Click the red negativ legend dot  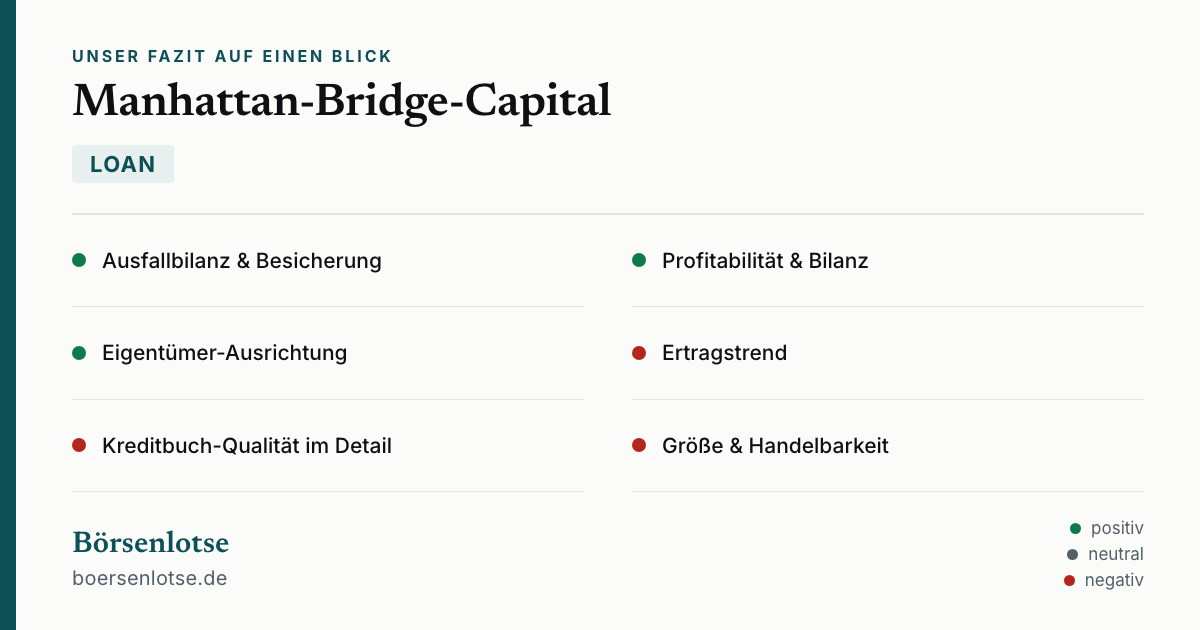[1070, 580]
